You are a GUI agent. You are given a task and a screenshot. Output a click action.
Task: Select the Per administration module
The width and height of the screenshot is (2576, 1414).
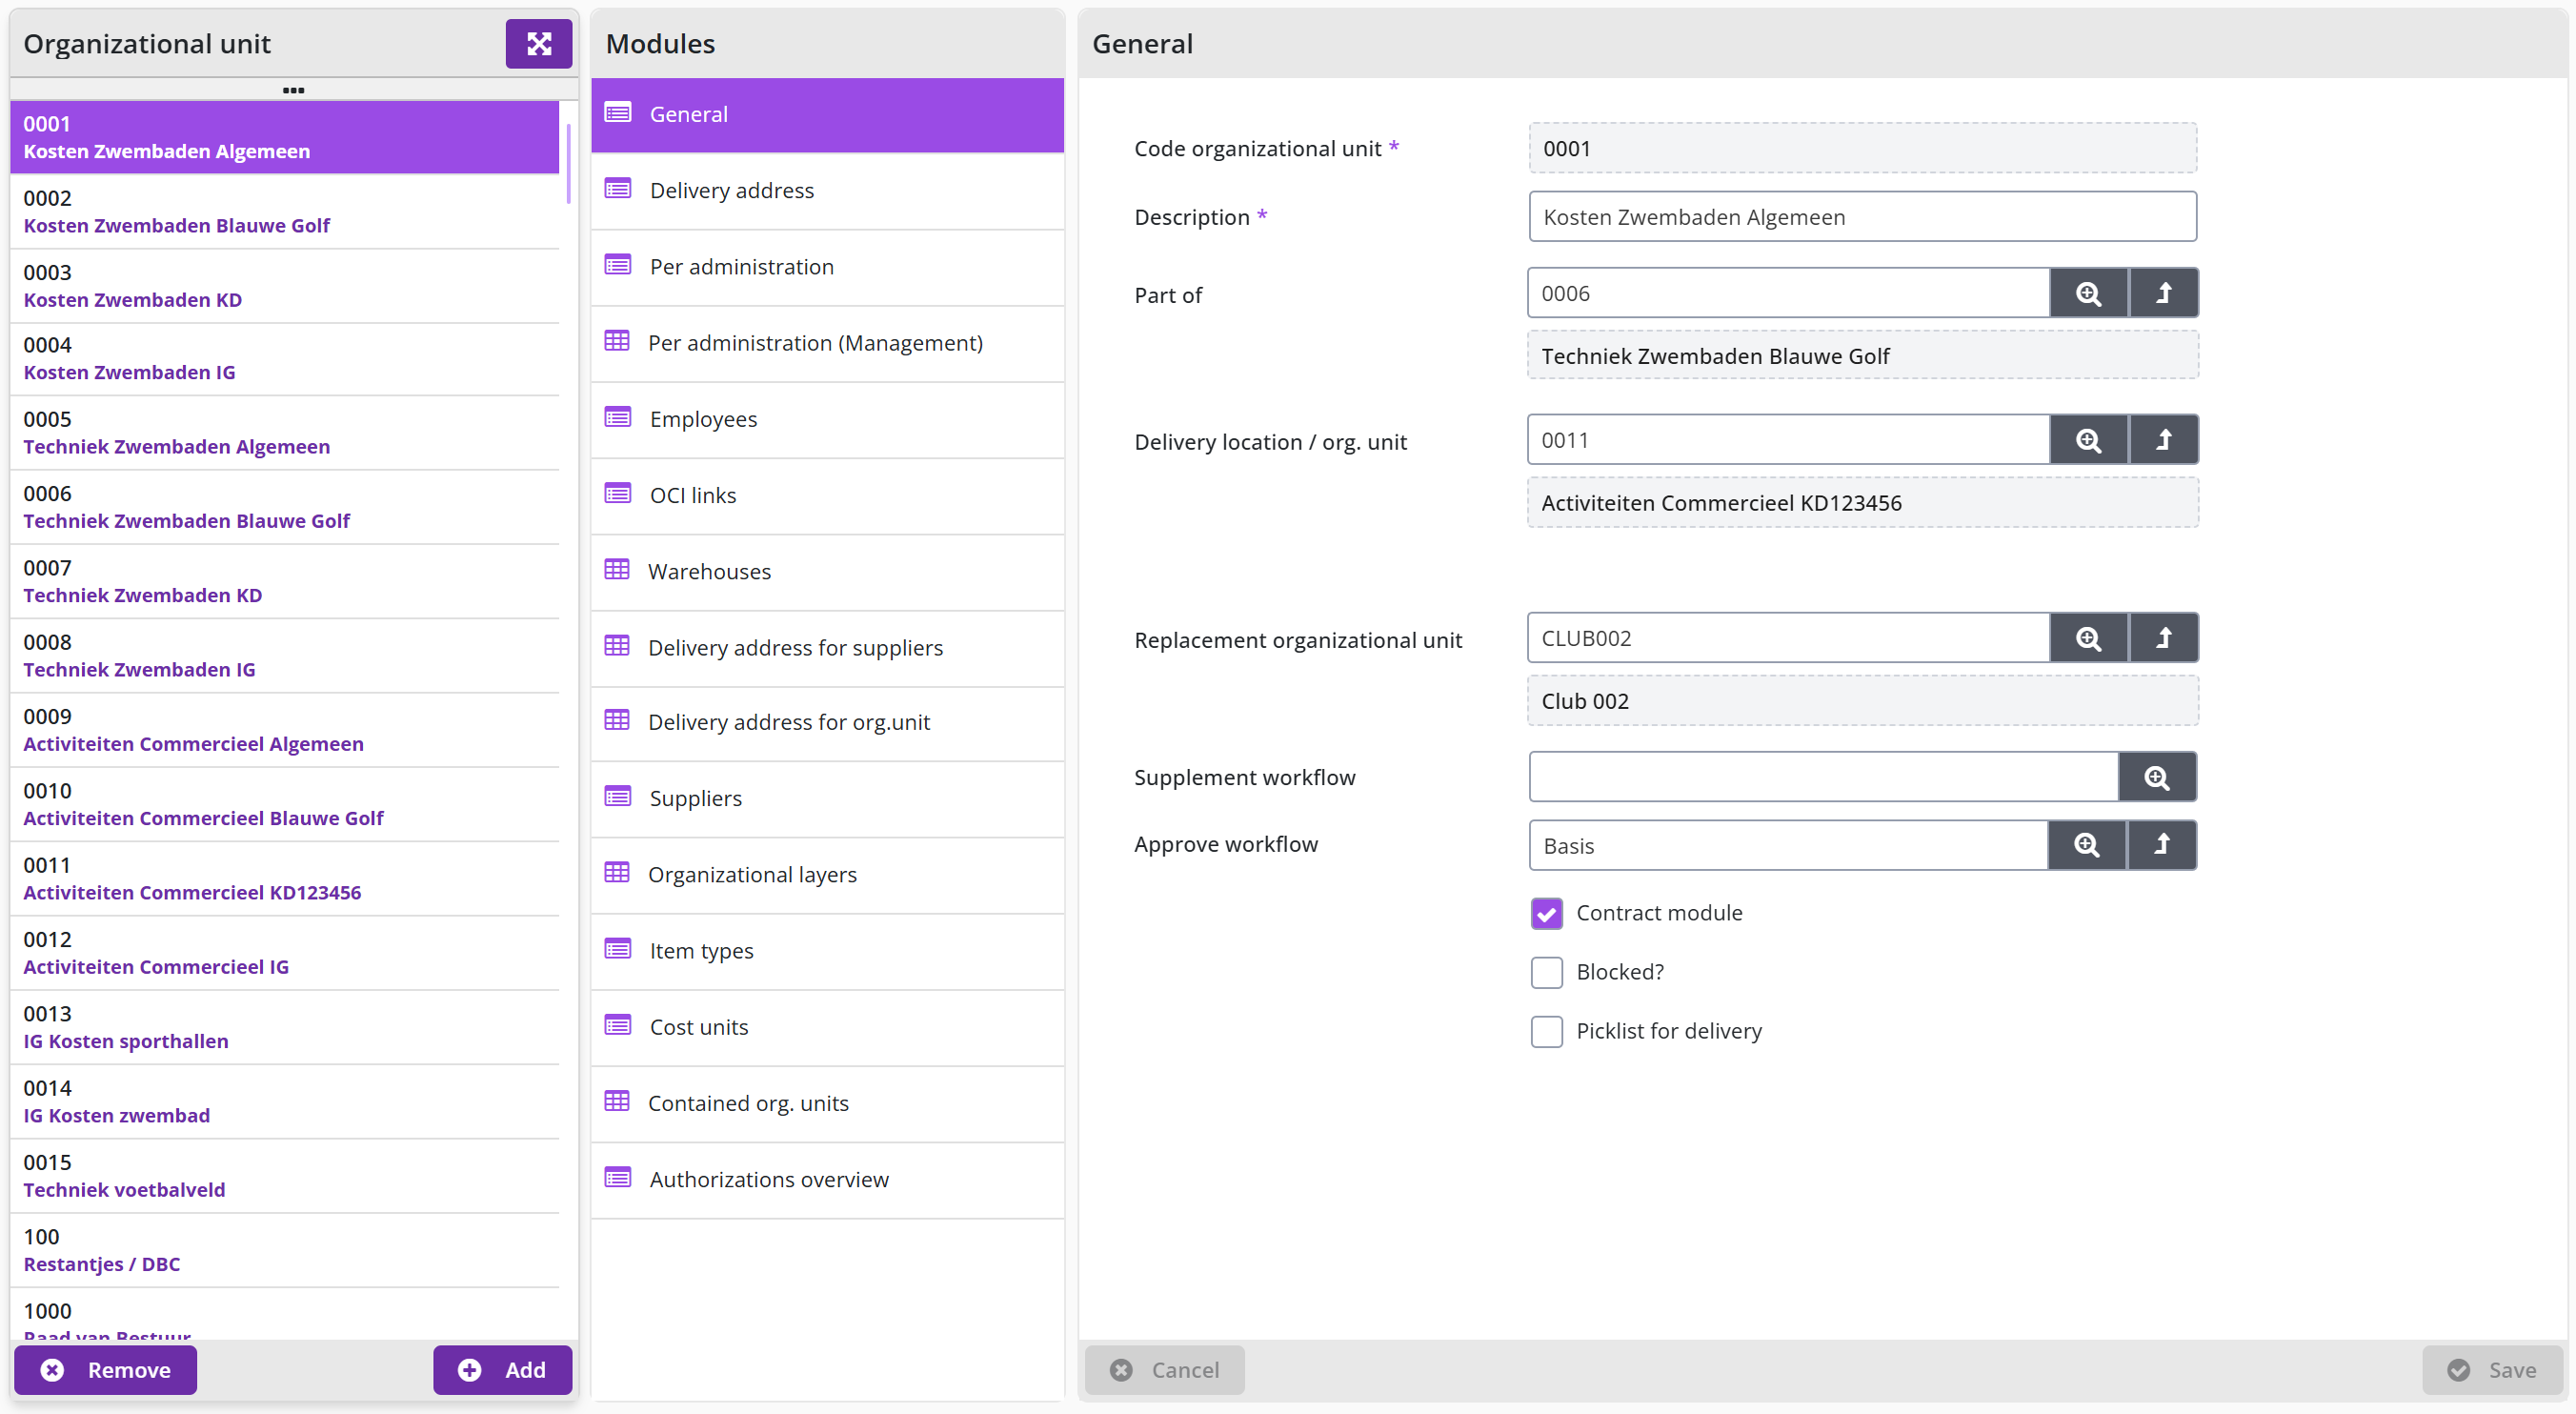coord(827,267)
